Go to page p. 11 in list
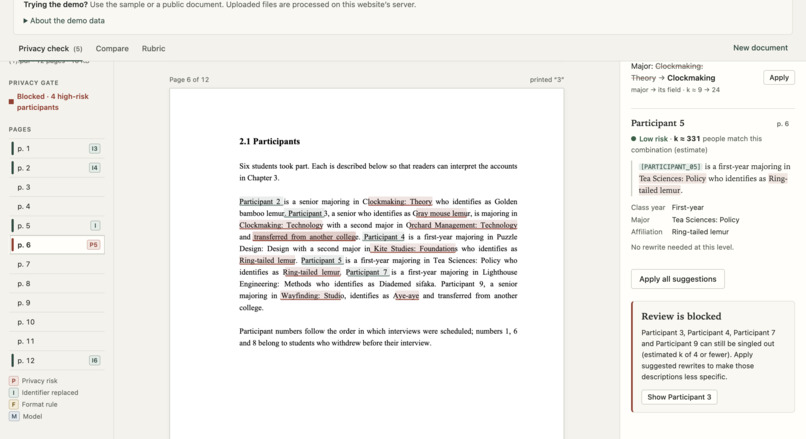 57,341
